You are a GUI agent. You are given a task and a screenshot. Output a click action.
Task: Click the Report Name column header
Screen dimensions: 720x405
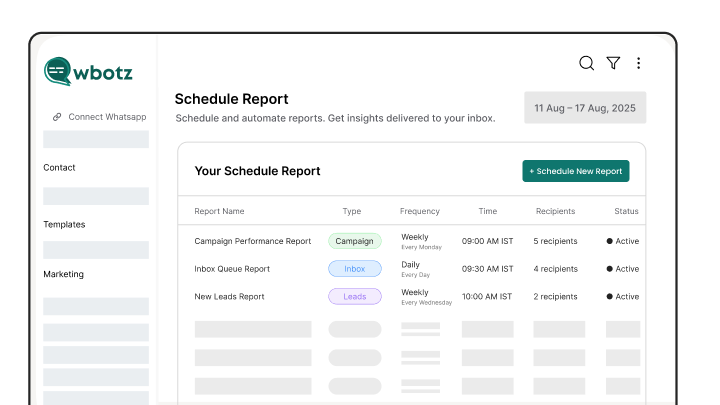tap(219, 211)
